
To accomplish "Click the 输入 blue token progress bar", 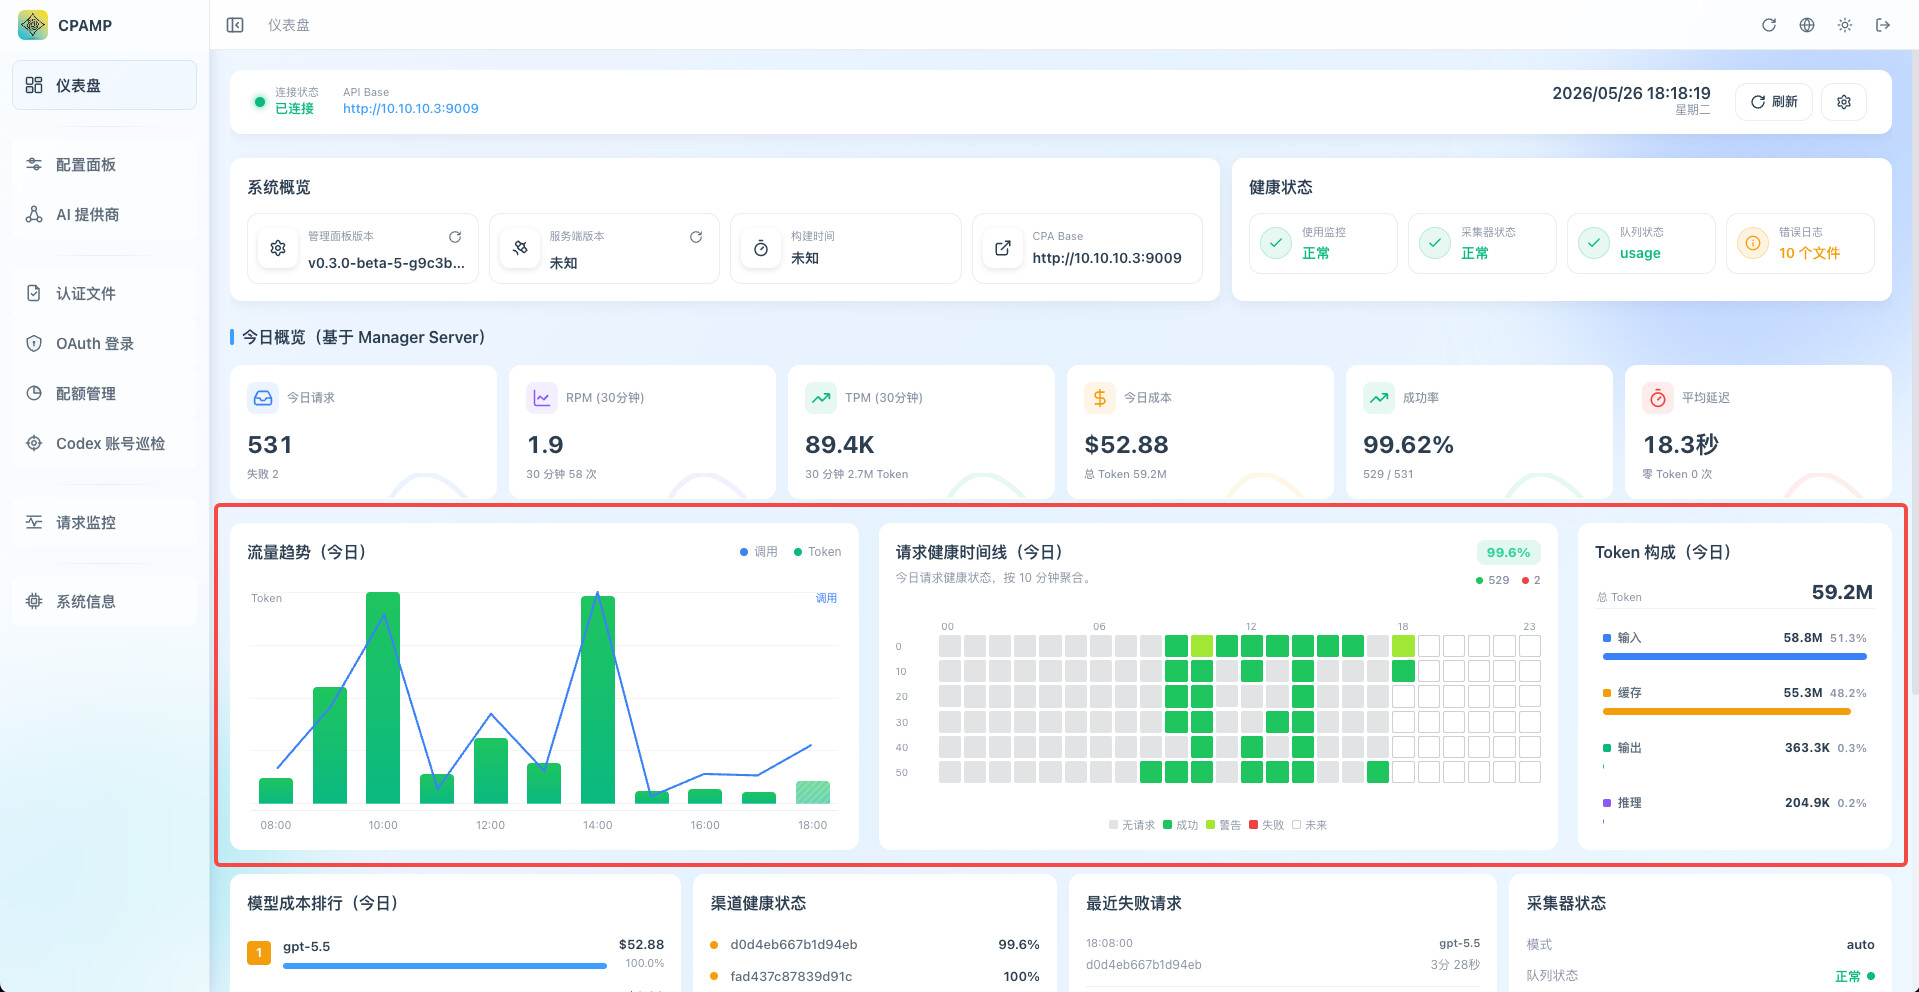I will click(x=1734, y=657).
